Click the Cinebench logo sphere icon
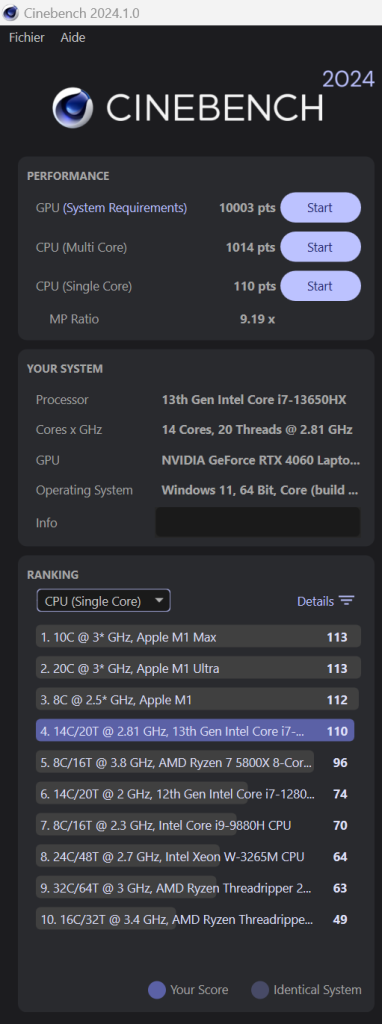The image size is (382, 1024). click(x=72, y=107)
